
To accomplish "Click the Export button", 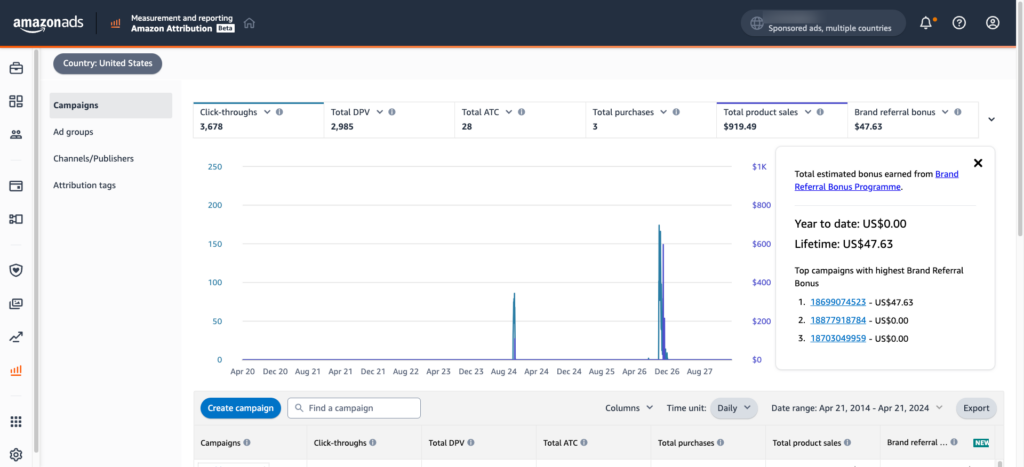I will 976,408.
